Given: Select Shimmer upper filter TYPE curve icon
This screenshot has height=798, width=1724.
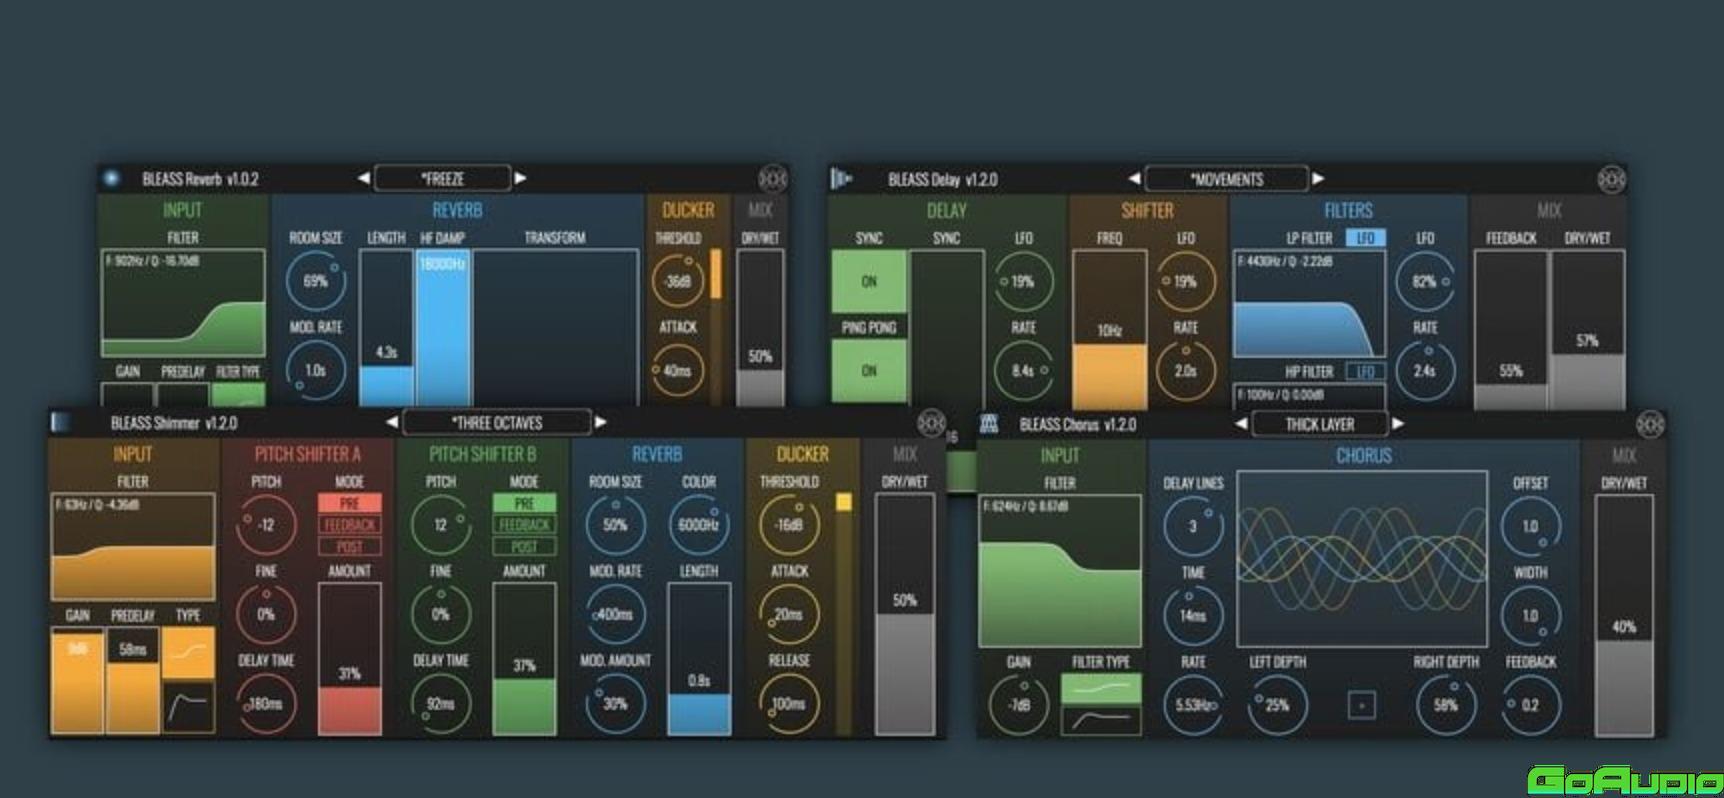Looking at the screenshot, I should 189,653.
